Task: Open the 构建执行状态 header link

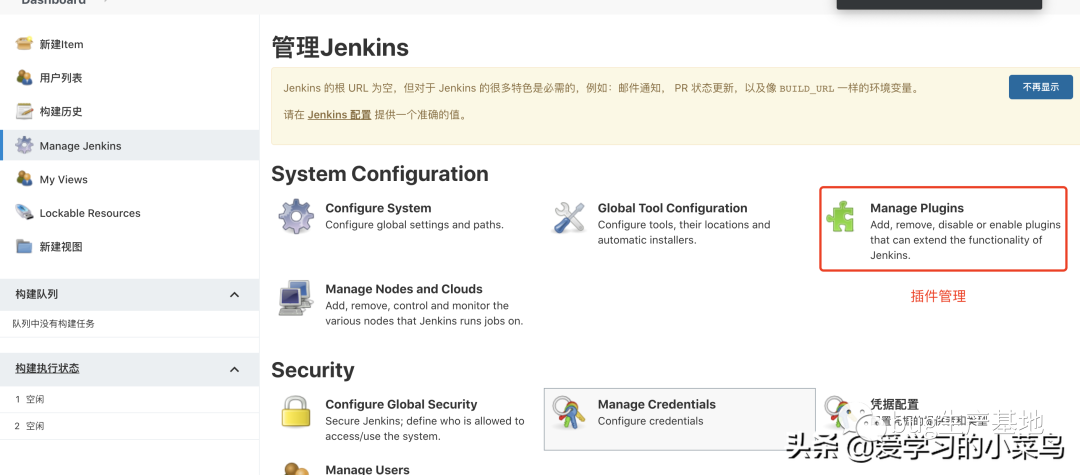Action: pyautogui.click(x=47, y=369)
